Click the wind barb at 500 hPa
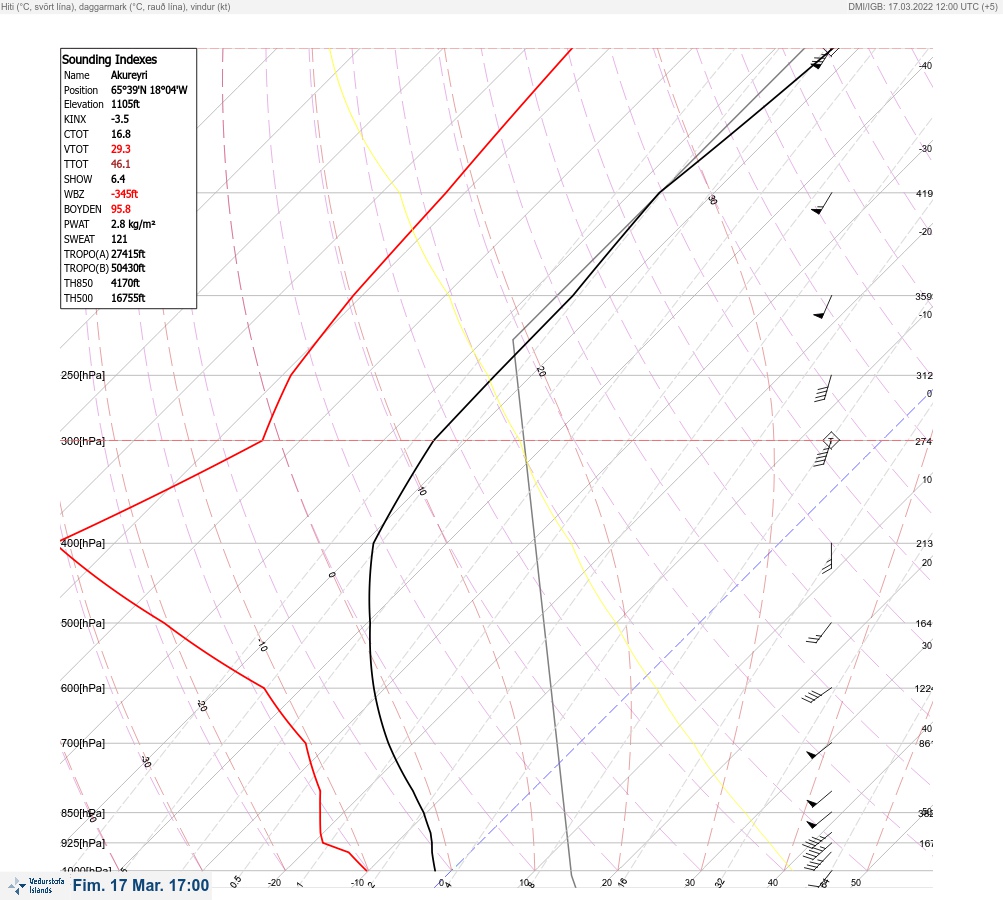This screenshot has width=1003, height=900. (x=819, y=633)
